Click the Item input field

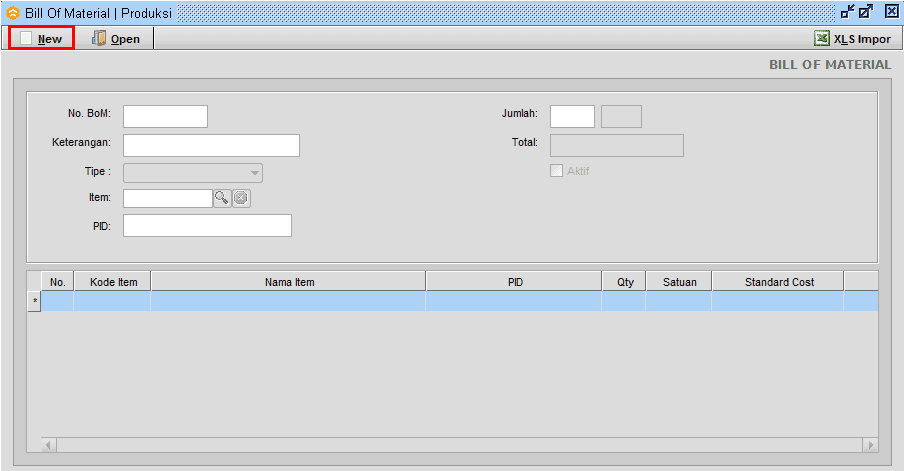pos(168,198)
